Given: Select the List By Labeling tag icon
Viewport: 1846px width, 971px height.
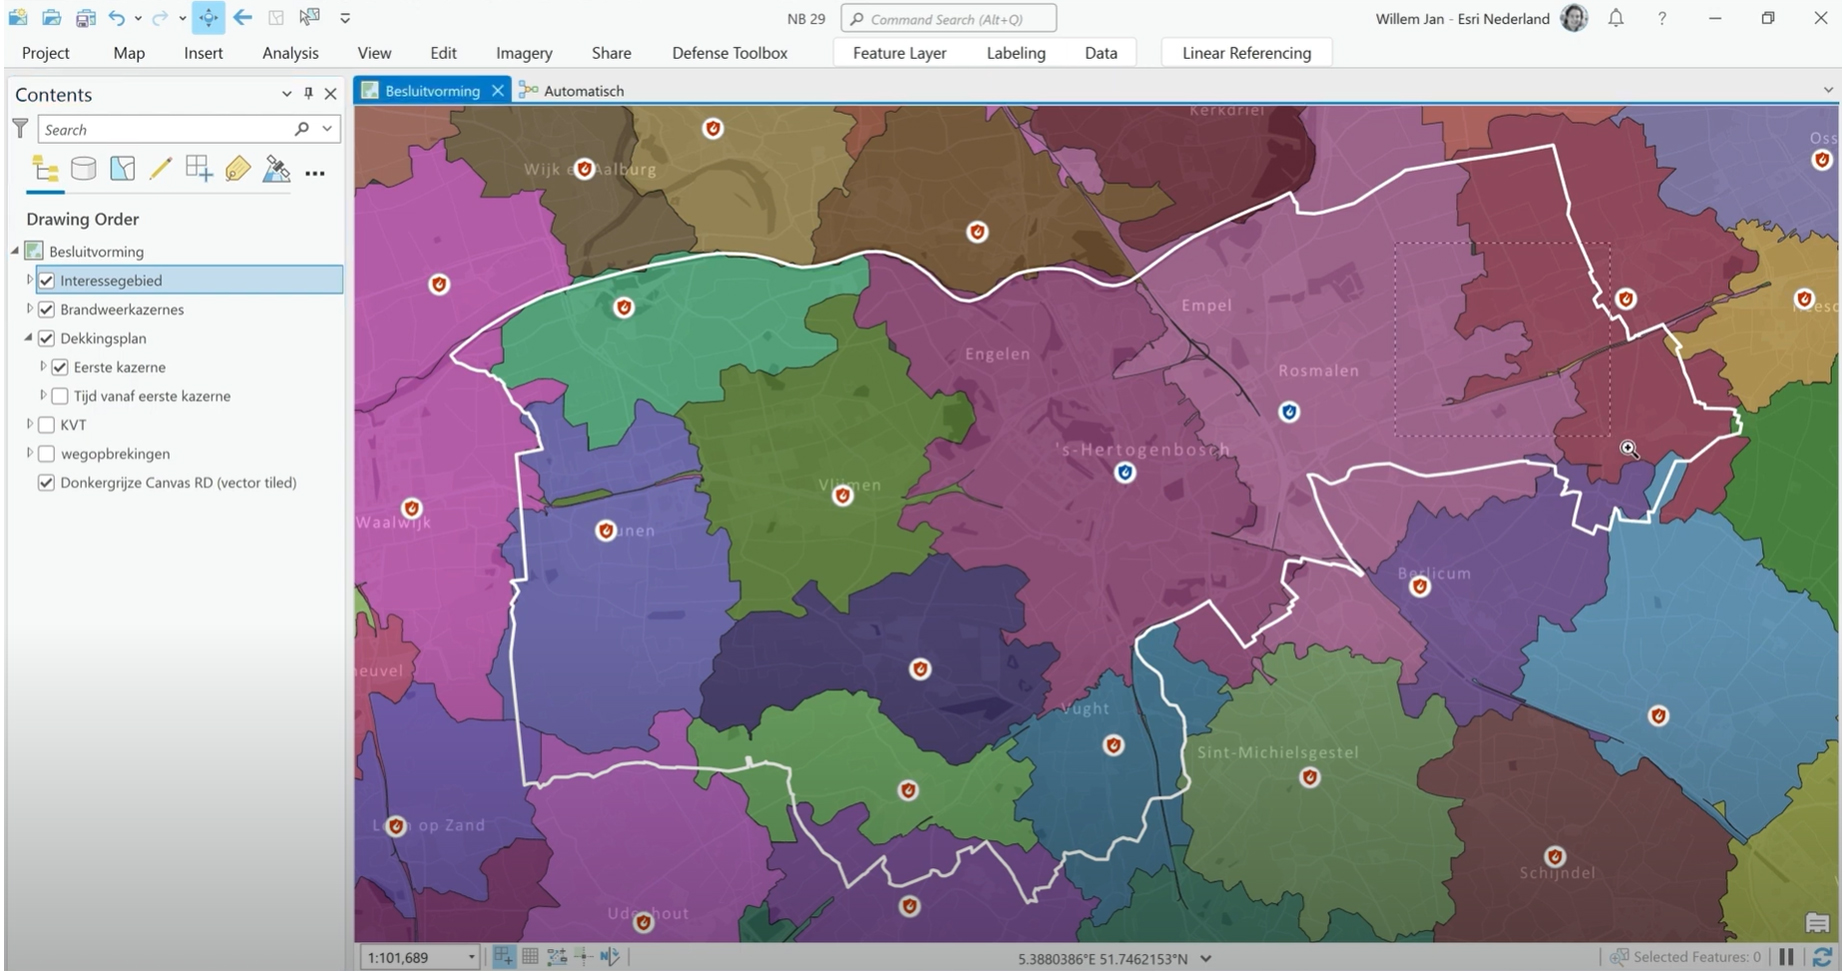Looking at the screenshot, I should (237, 169).
